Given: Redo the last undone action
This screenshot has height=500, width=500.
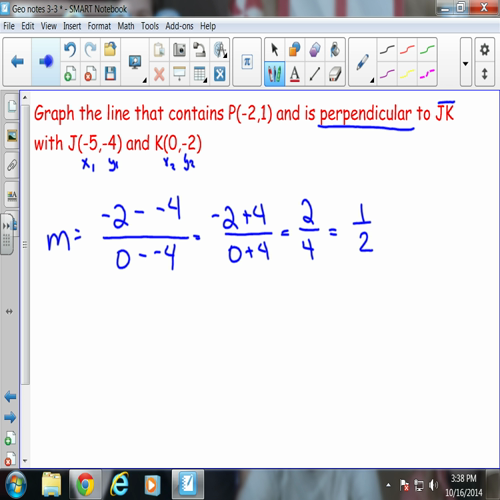Looking at the screenshot, I should (90, 50).
